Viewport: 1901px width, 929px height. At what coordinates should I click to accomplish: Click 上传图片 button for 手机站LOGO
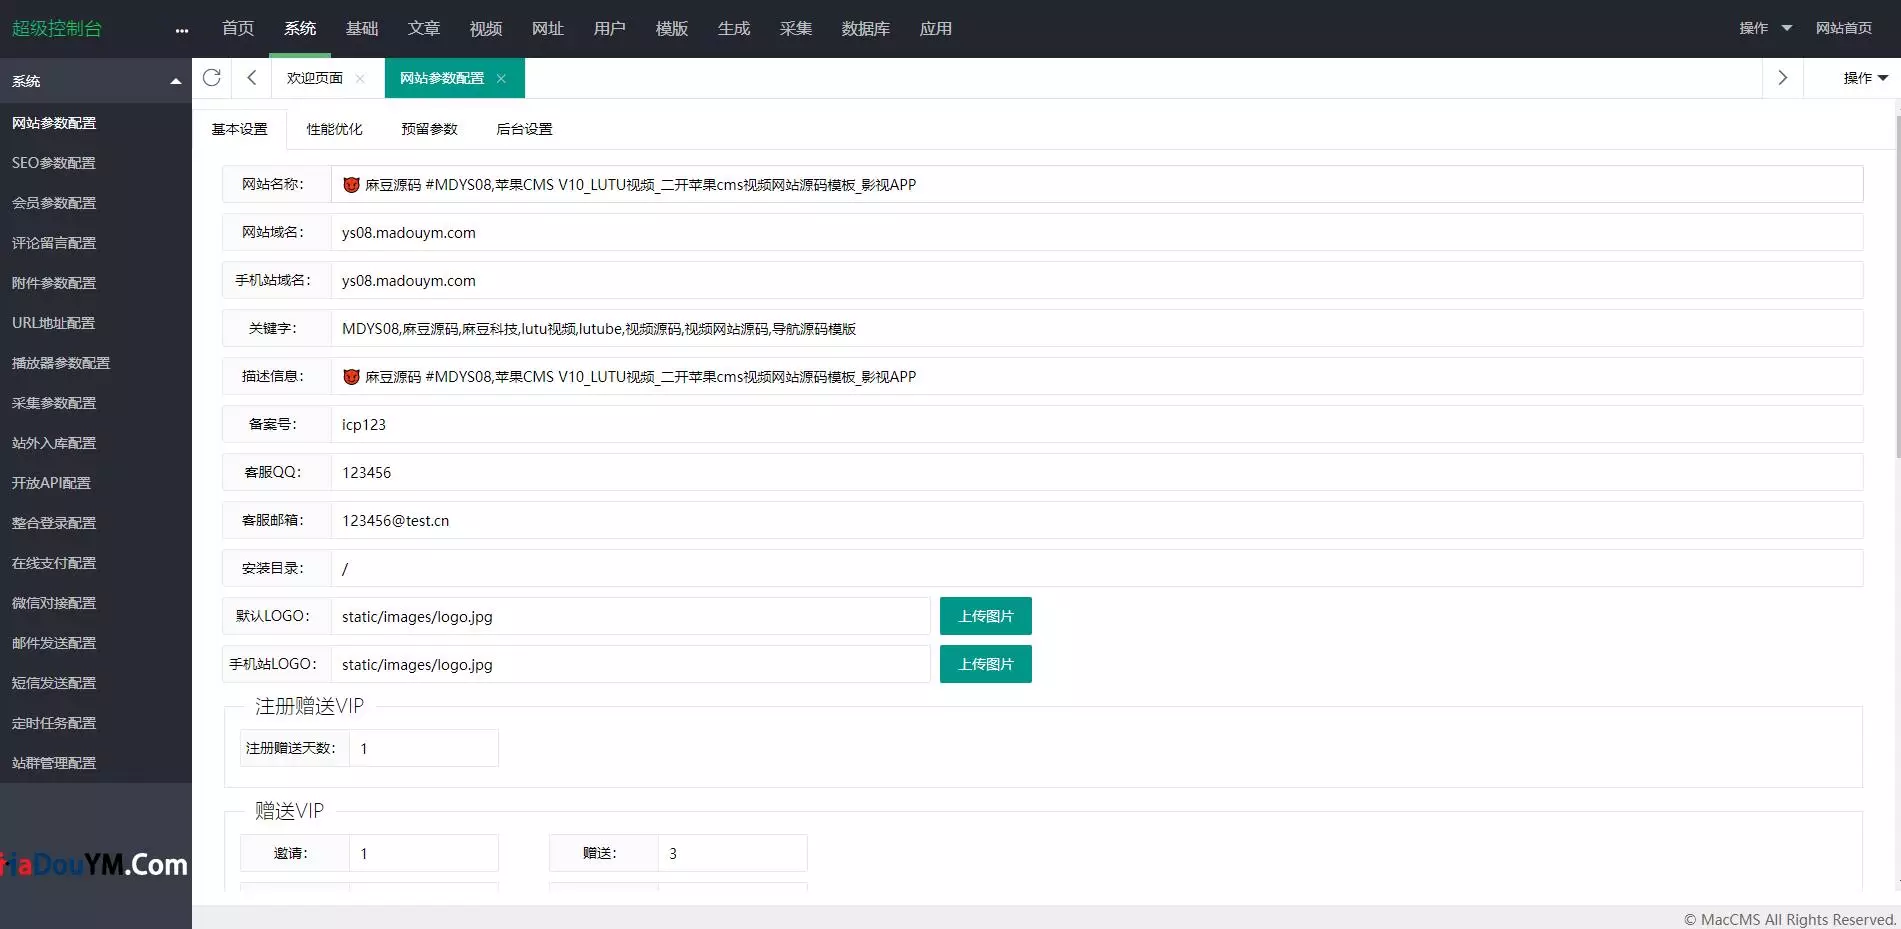click(985, 664)
